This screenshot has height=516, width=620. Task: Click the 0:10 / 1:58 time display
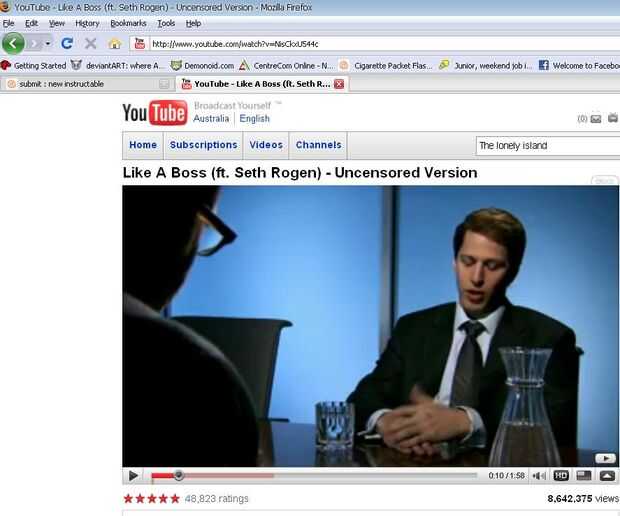507,476
